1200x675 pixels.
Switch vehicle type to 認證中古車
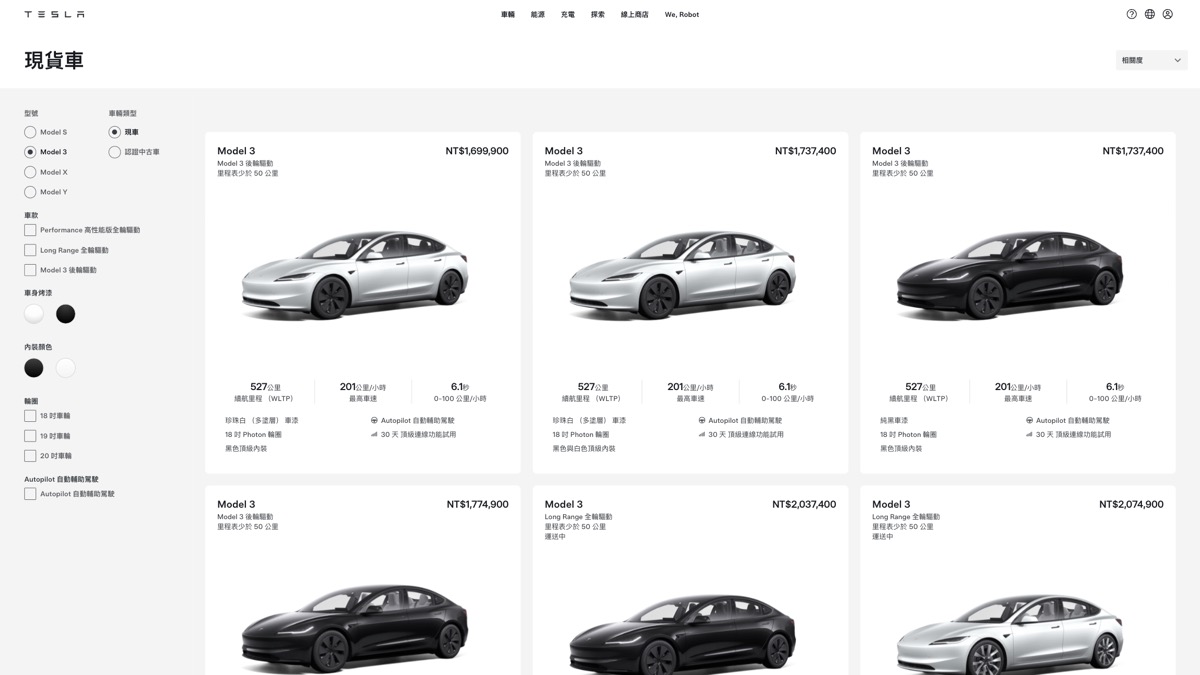[114, 152]
